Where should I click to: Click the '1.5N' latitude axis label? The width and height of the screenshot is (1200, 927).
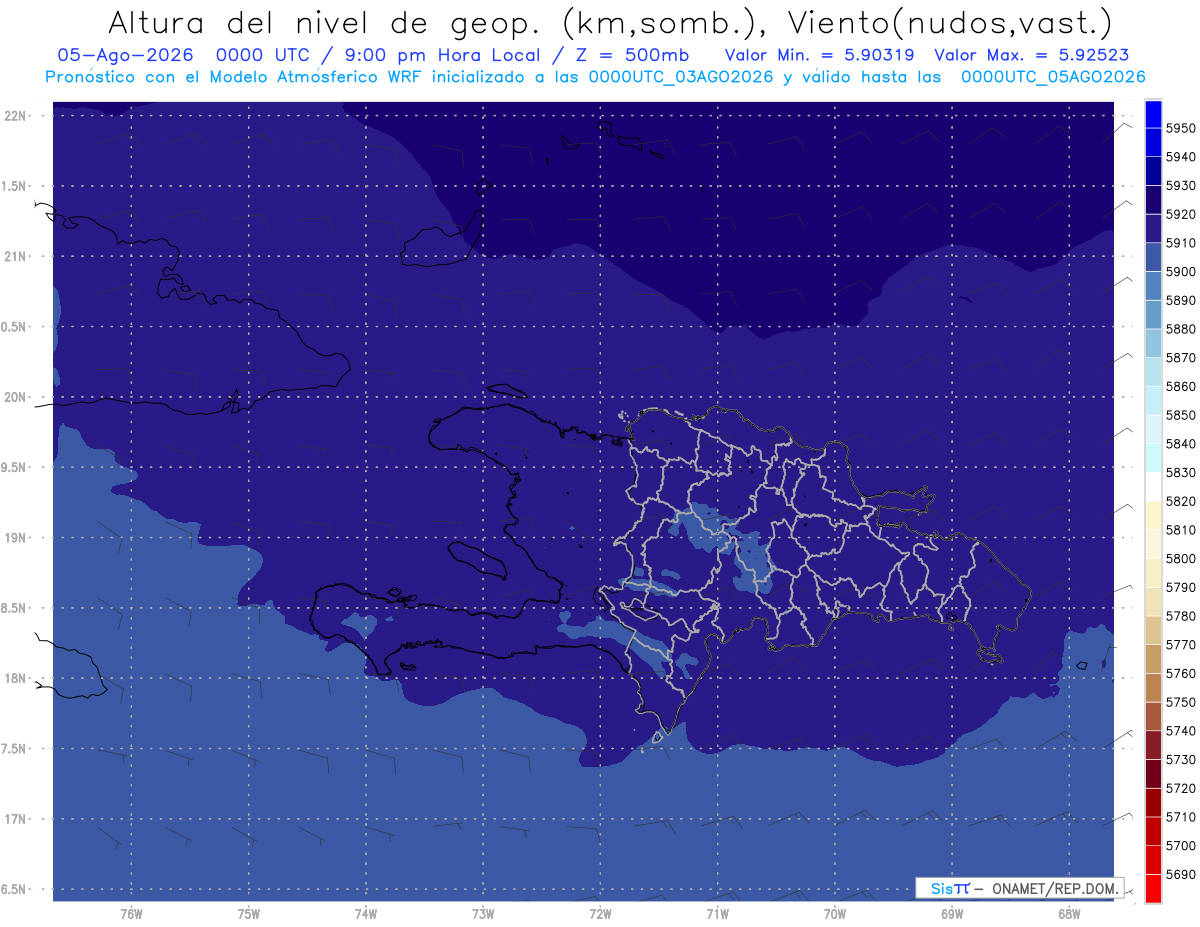[14, 186]
